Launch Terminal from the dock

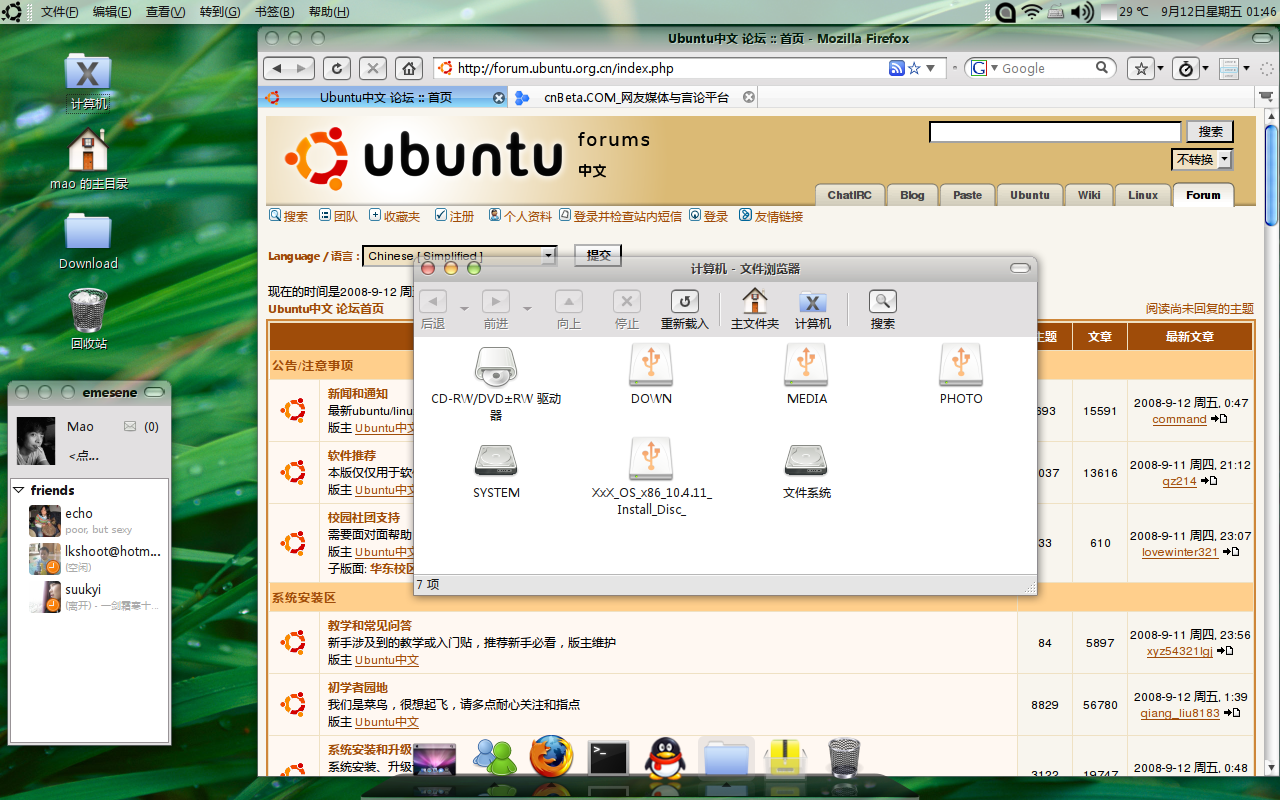point(608,759)
